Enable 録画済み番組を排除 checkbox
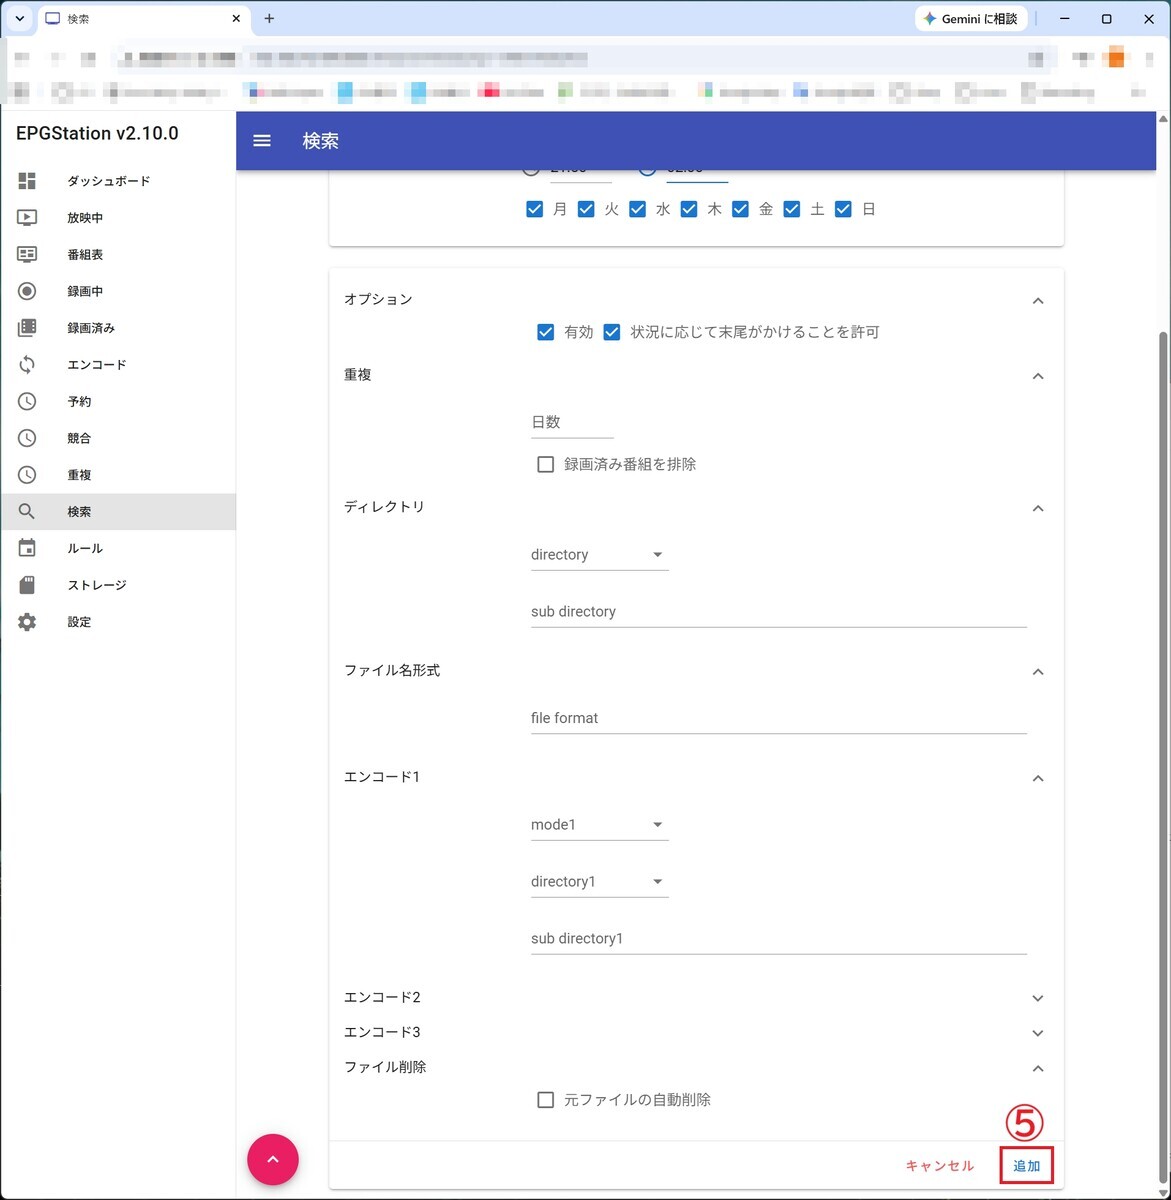Viewport: 1171px width, 1200px height. coord(546,464)
